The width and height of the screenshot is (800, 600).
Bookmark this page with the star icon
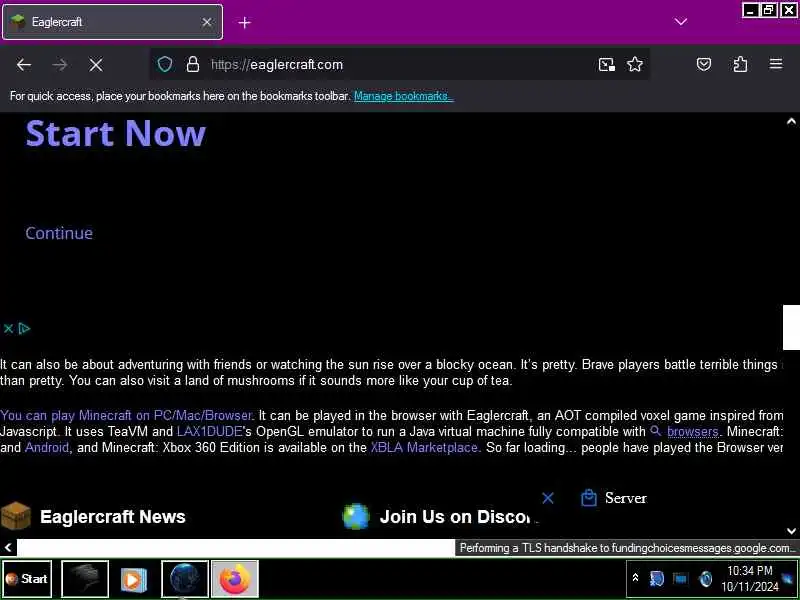[x=635, y=64]
